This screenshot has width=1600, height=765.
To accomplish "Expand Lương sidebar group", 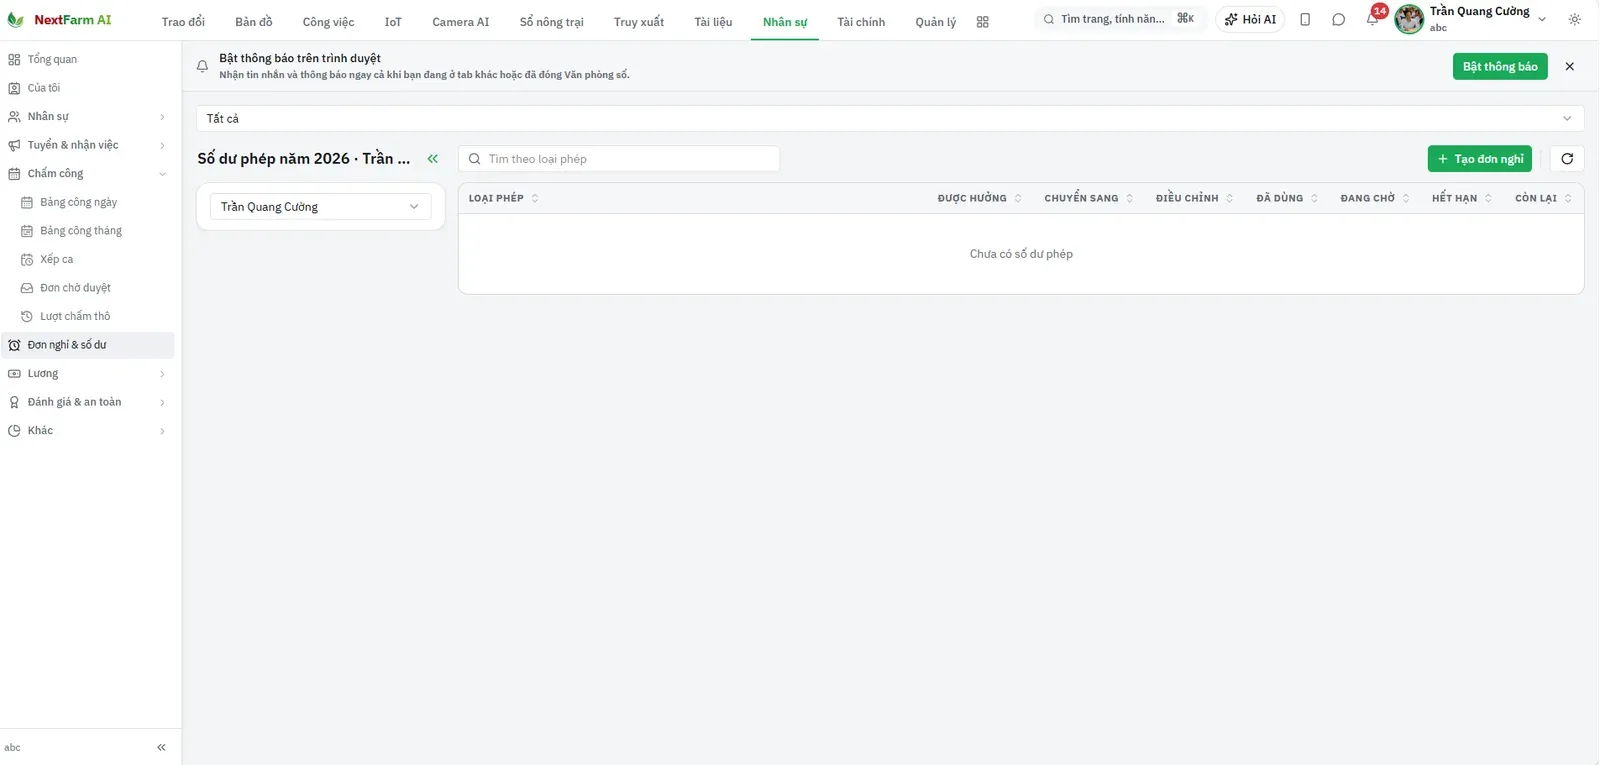I will click(87, 374).
